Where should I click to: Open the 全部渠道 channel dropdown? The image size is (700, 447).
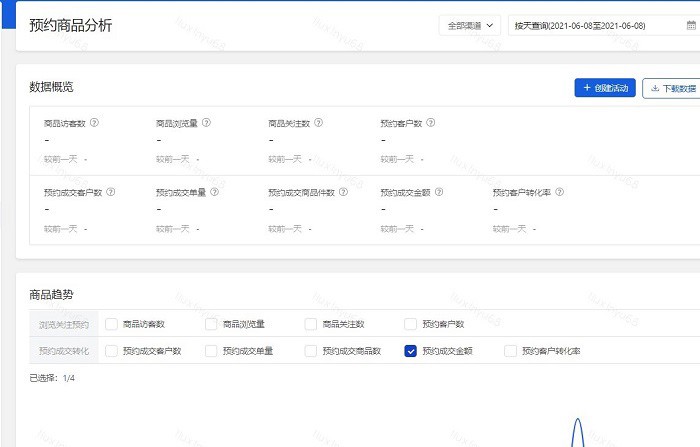click(470, 25)
